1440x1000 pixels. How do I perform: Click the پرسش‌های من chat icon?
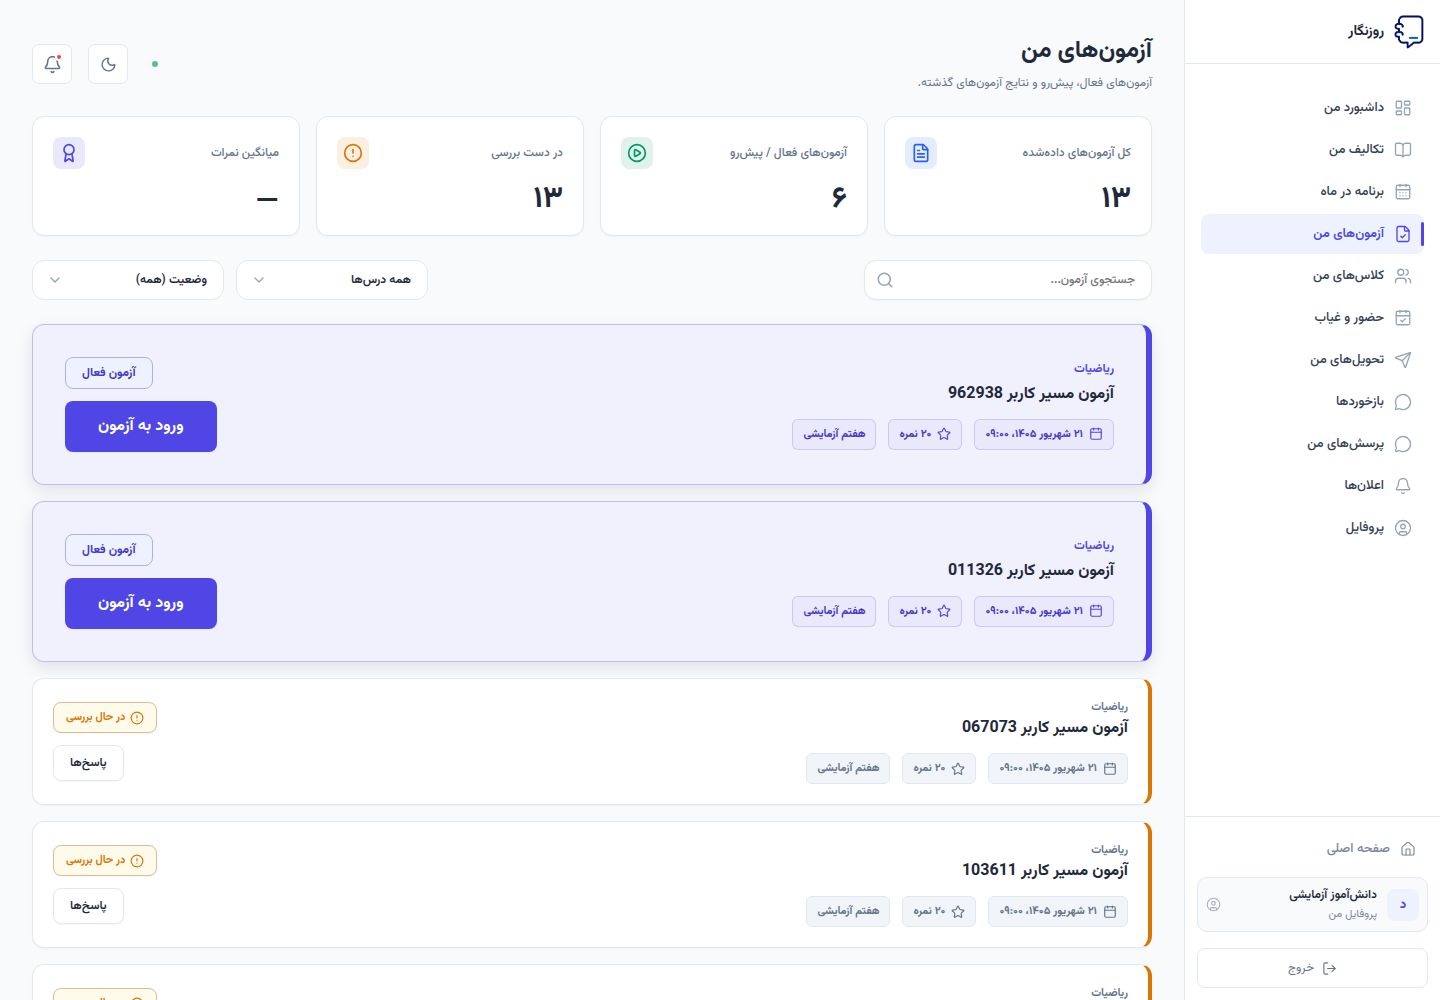pyautogui.click(x=1403, y=444)
